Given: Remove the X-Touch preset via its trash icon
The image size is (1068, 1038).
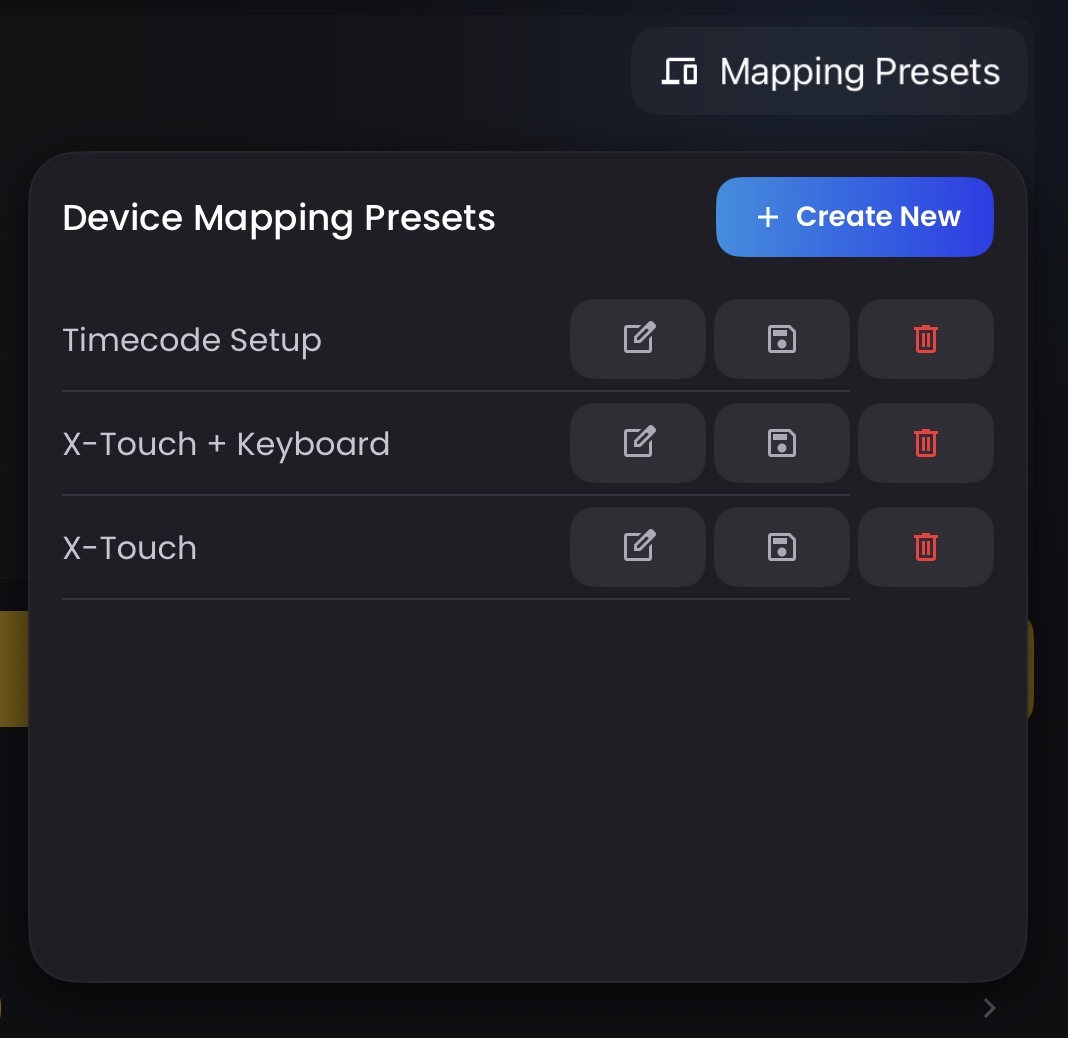Looking at the screenshot, I should click(925, 547).
